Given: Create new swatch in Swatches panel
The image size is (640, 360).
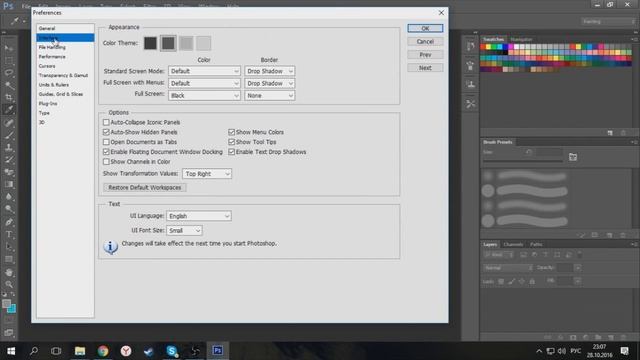Looking at the screenshot, I should tap(610, 133).
